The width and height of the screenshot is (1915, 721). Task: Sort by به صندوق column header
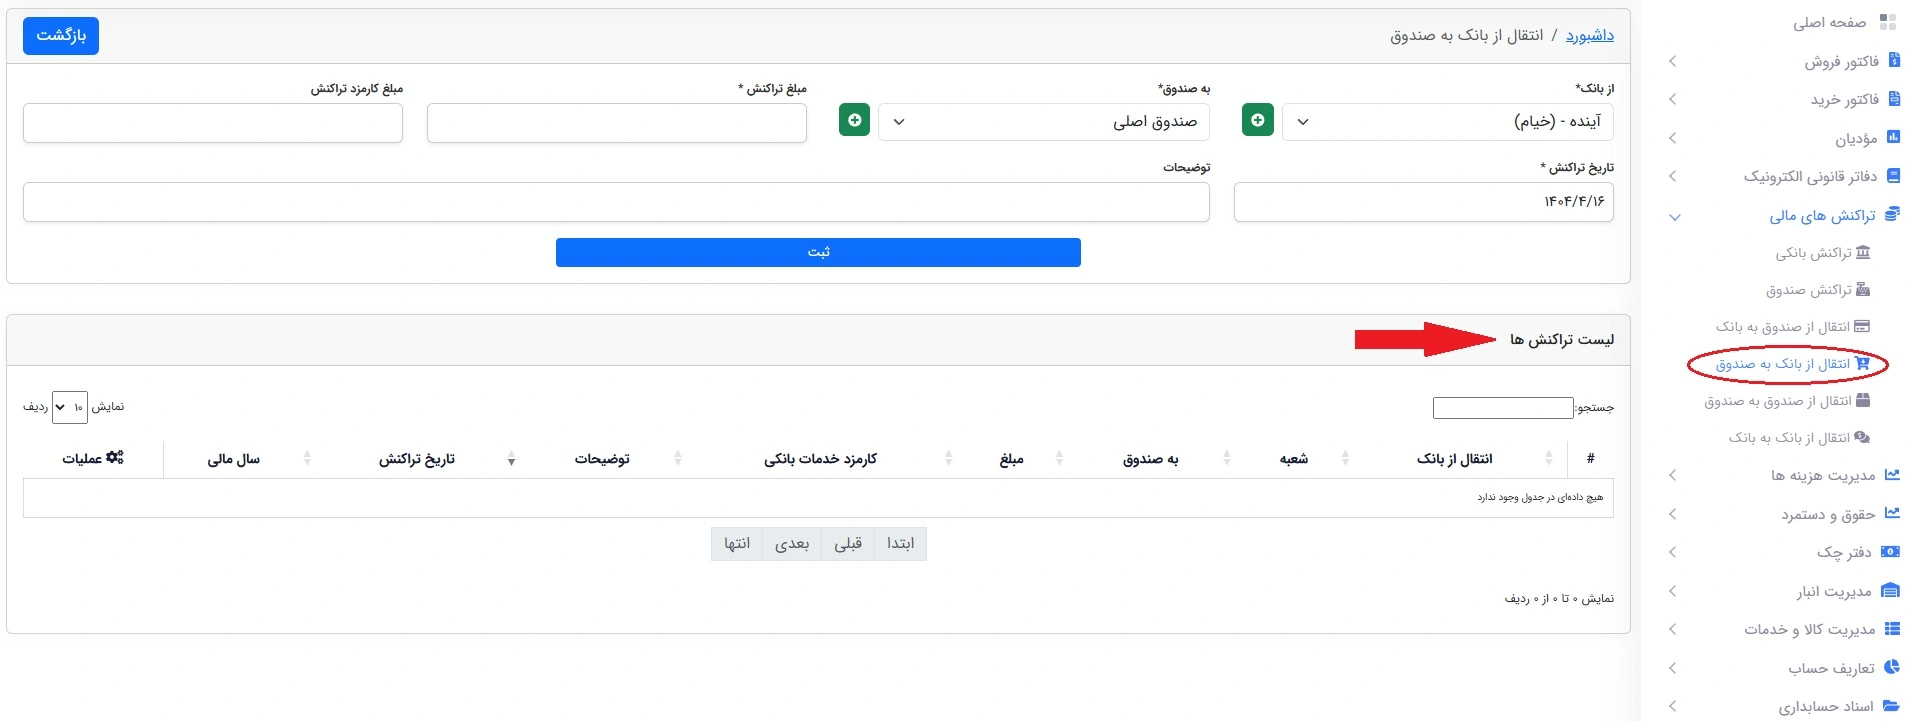[1150, 459]
